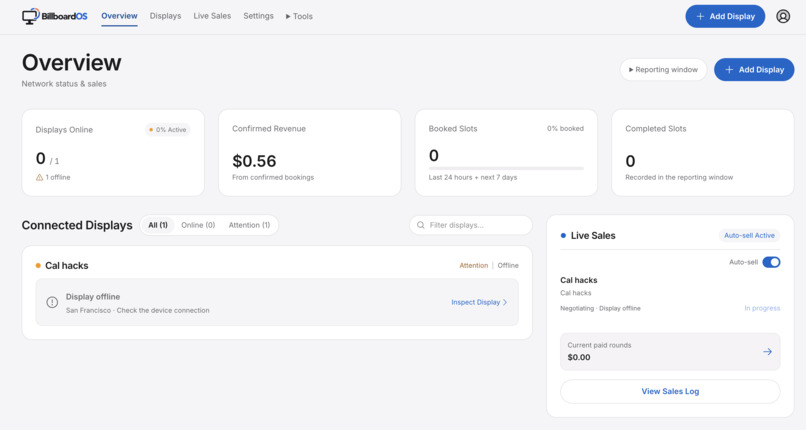Click the Auto-sell Active badge

click(x=749, y=235)
